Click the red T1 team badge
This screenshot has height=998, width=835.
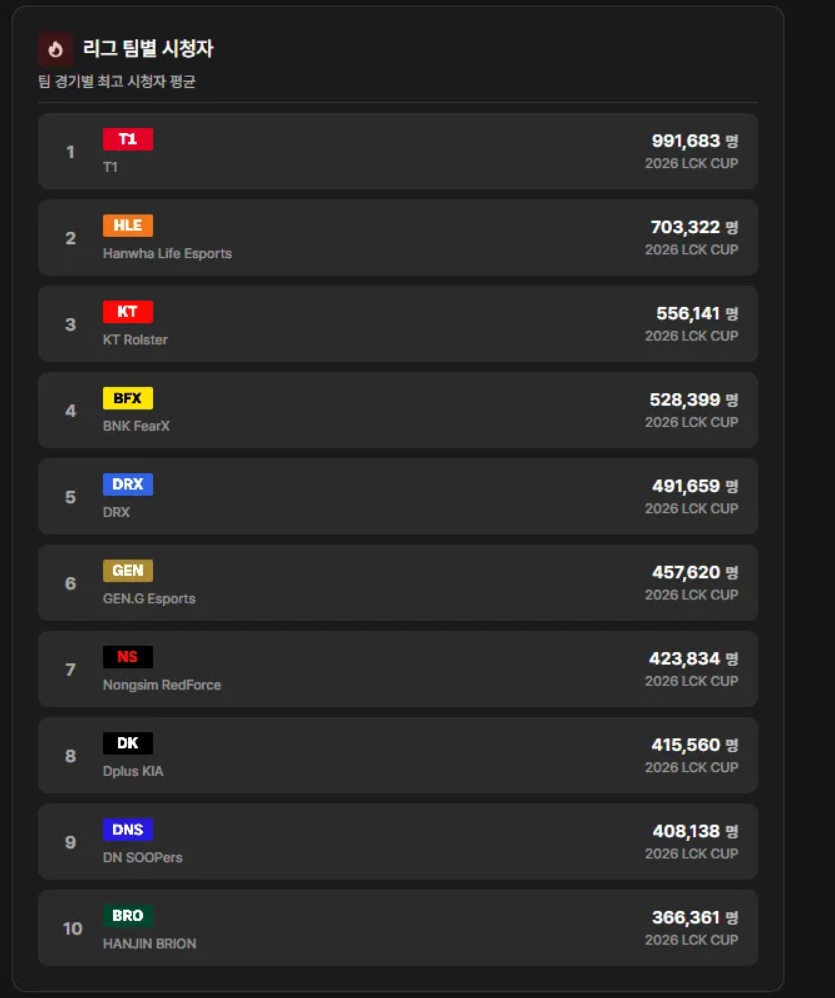128,139
